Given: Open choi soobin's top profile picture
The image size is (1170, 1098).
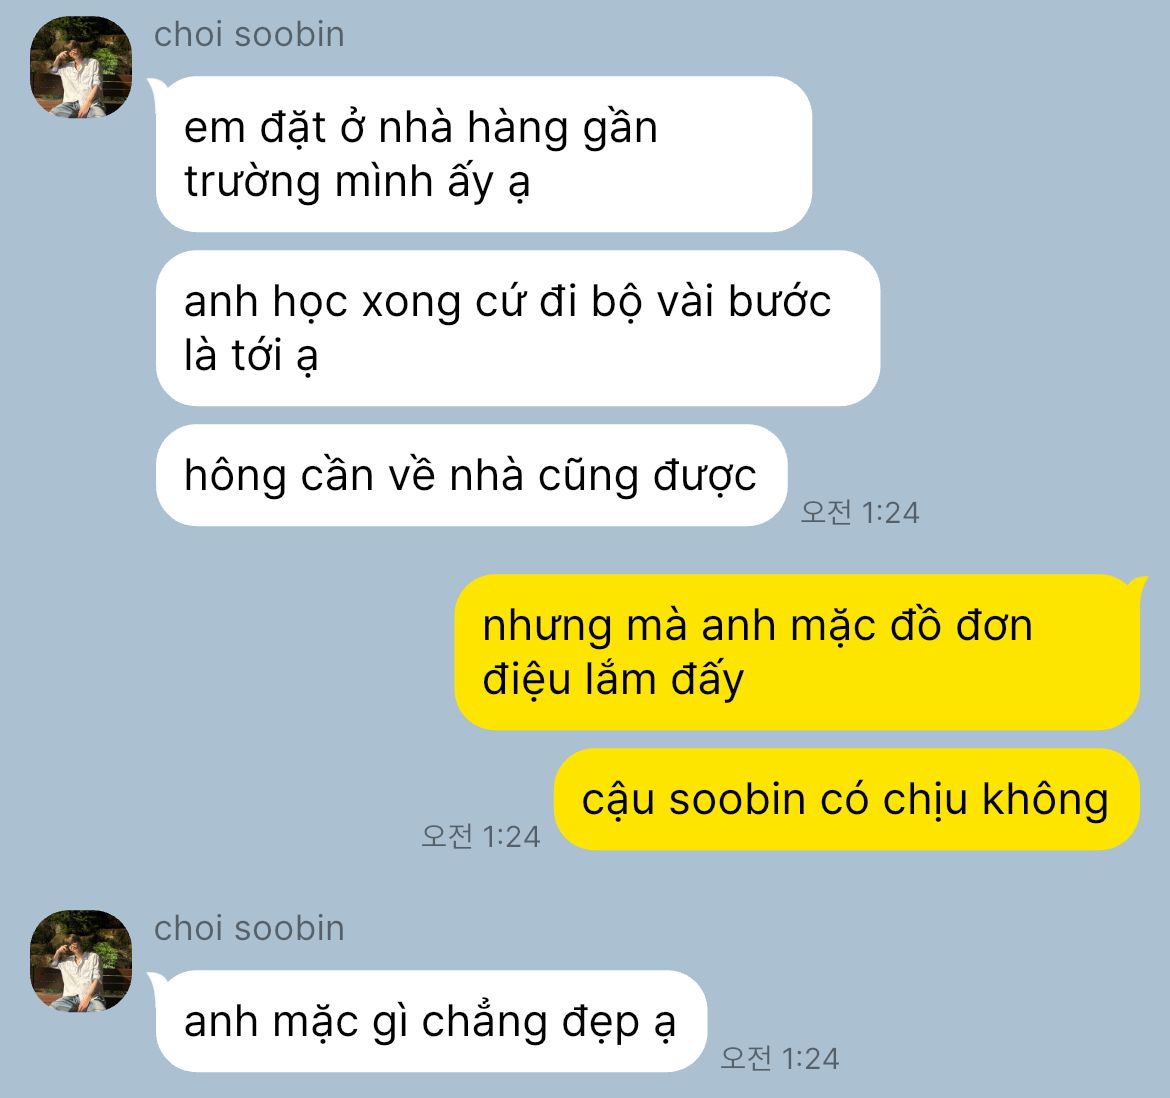Looking at the screenshot, I should coord(81,67).
